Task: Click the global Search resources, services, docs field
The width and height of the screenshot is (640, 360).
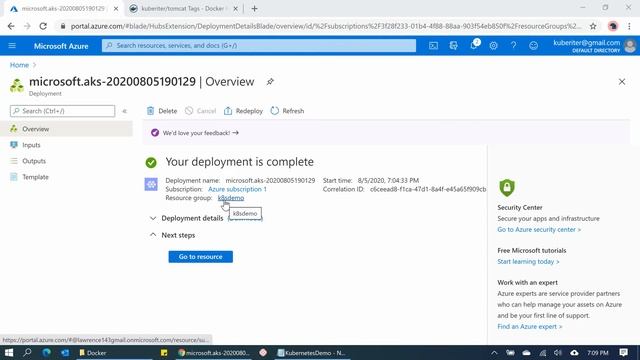Action: pyautogui.click(x=259, y=46)
